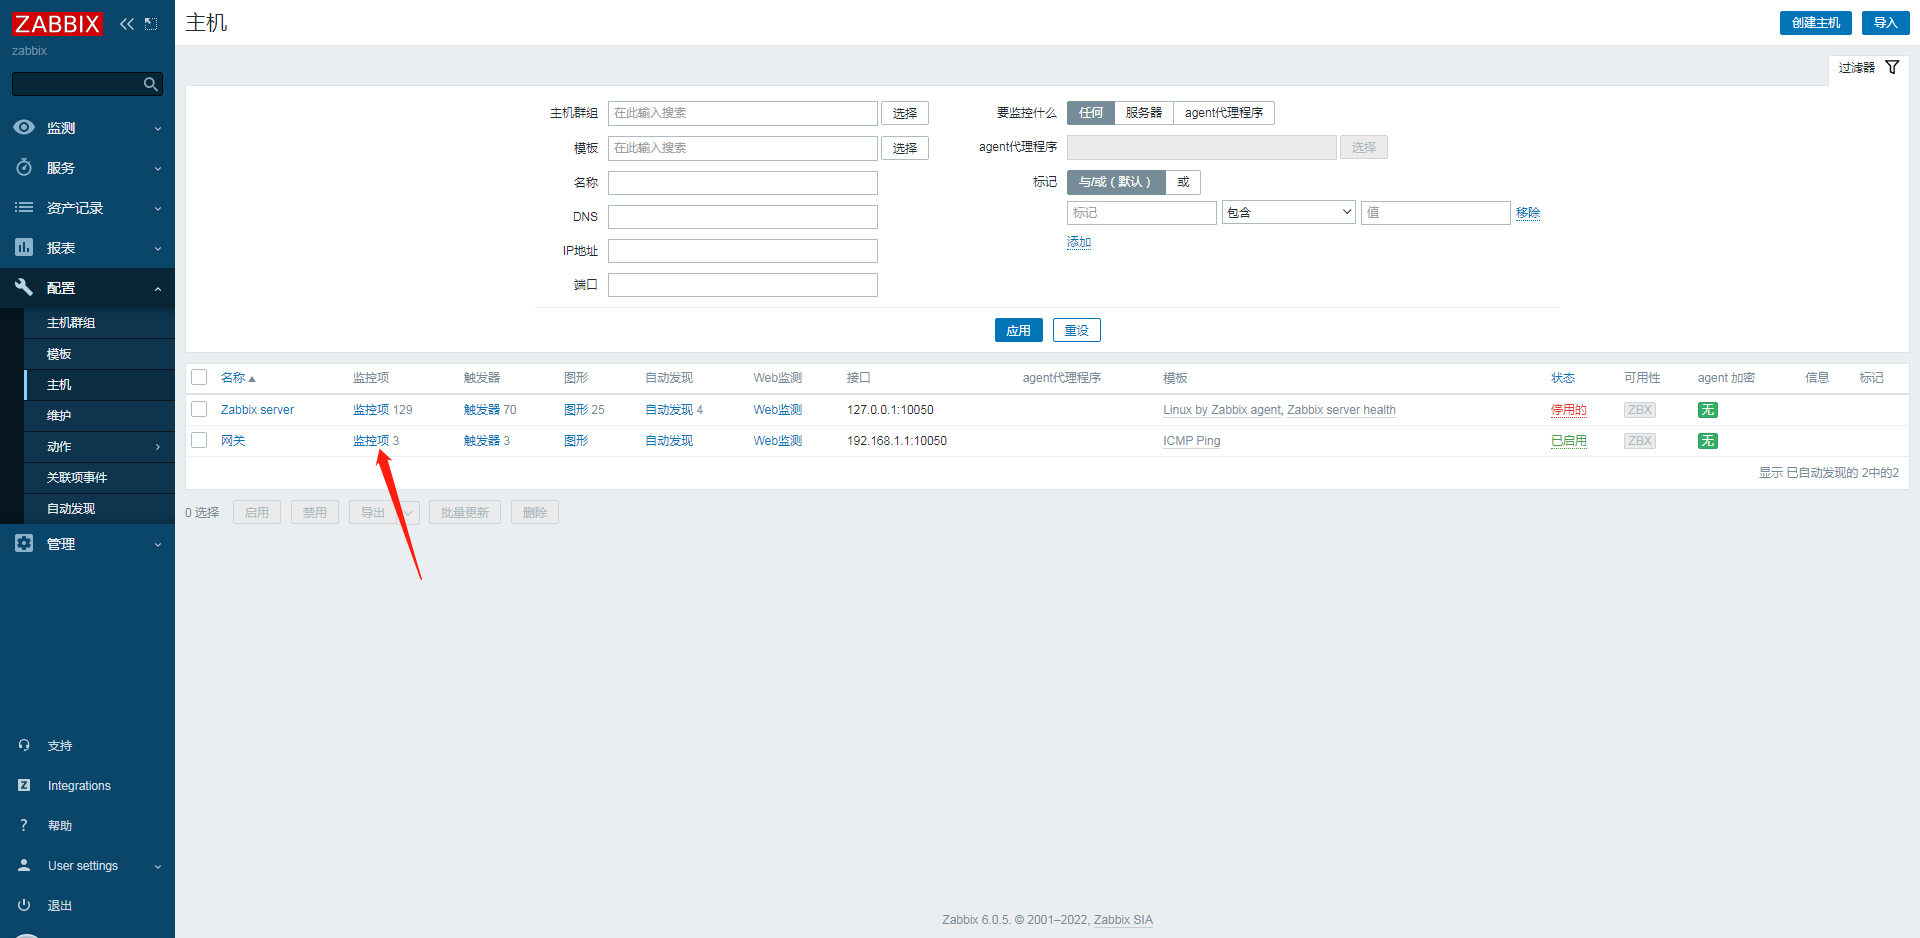The height and width of the screenshot is (938, 1920).
Task: Select 或 tag mode
Action: click(1183, 182)
